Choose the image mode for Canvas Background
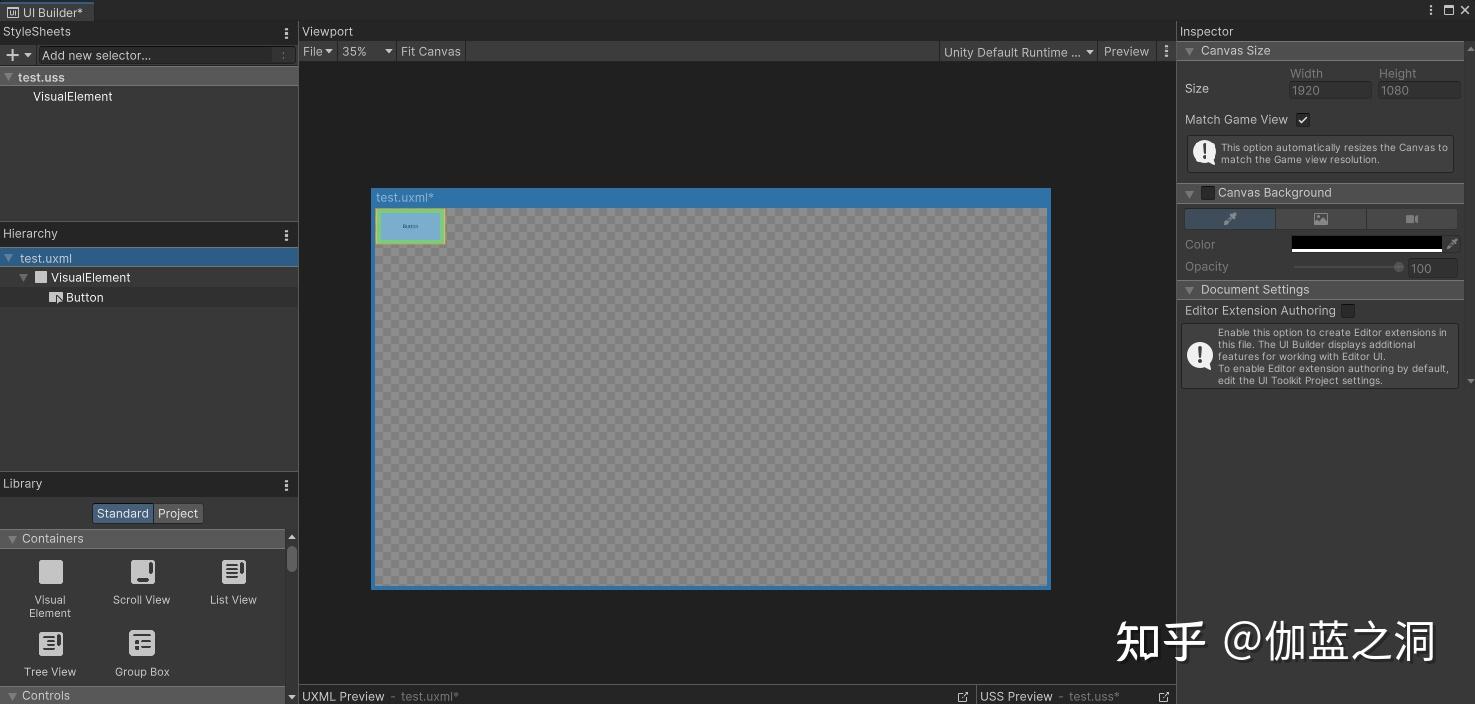1475x704 pixels. (x=1320, y=218)
